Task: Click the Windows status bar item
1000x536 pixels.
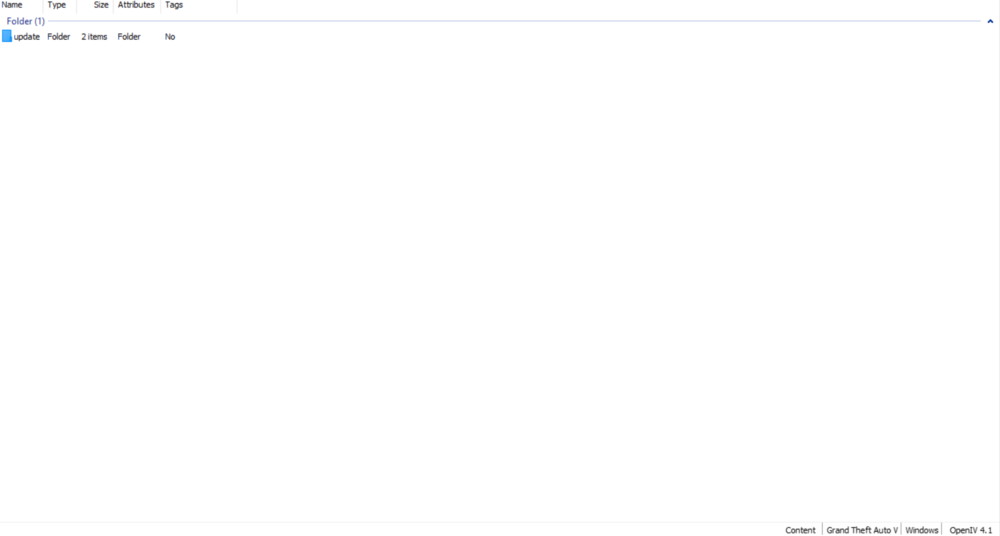Action: tap(922, 530)
